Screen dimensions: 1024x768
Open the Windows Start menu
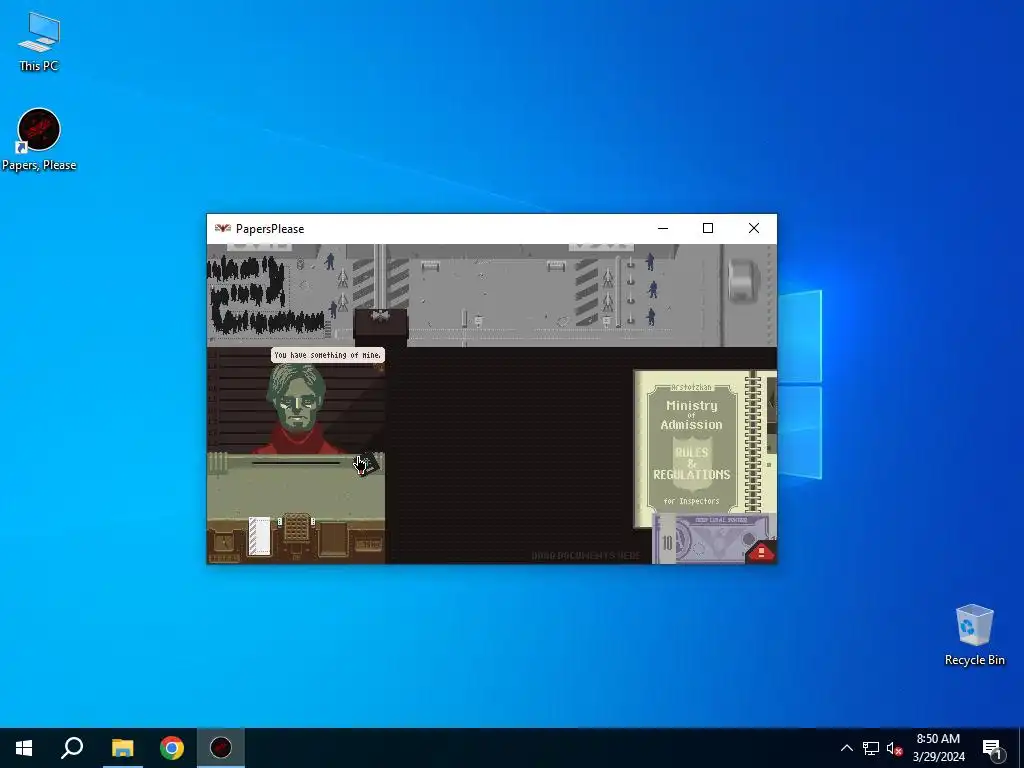pyautogui.click(x=24, y=748)
